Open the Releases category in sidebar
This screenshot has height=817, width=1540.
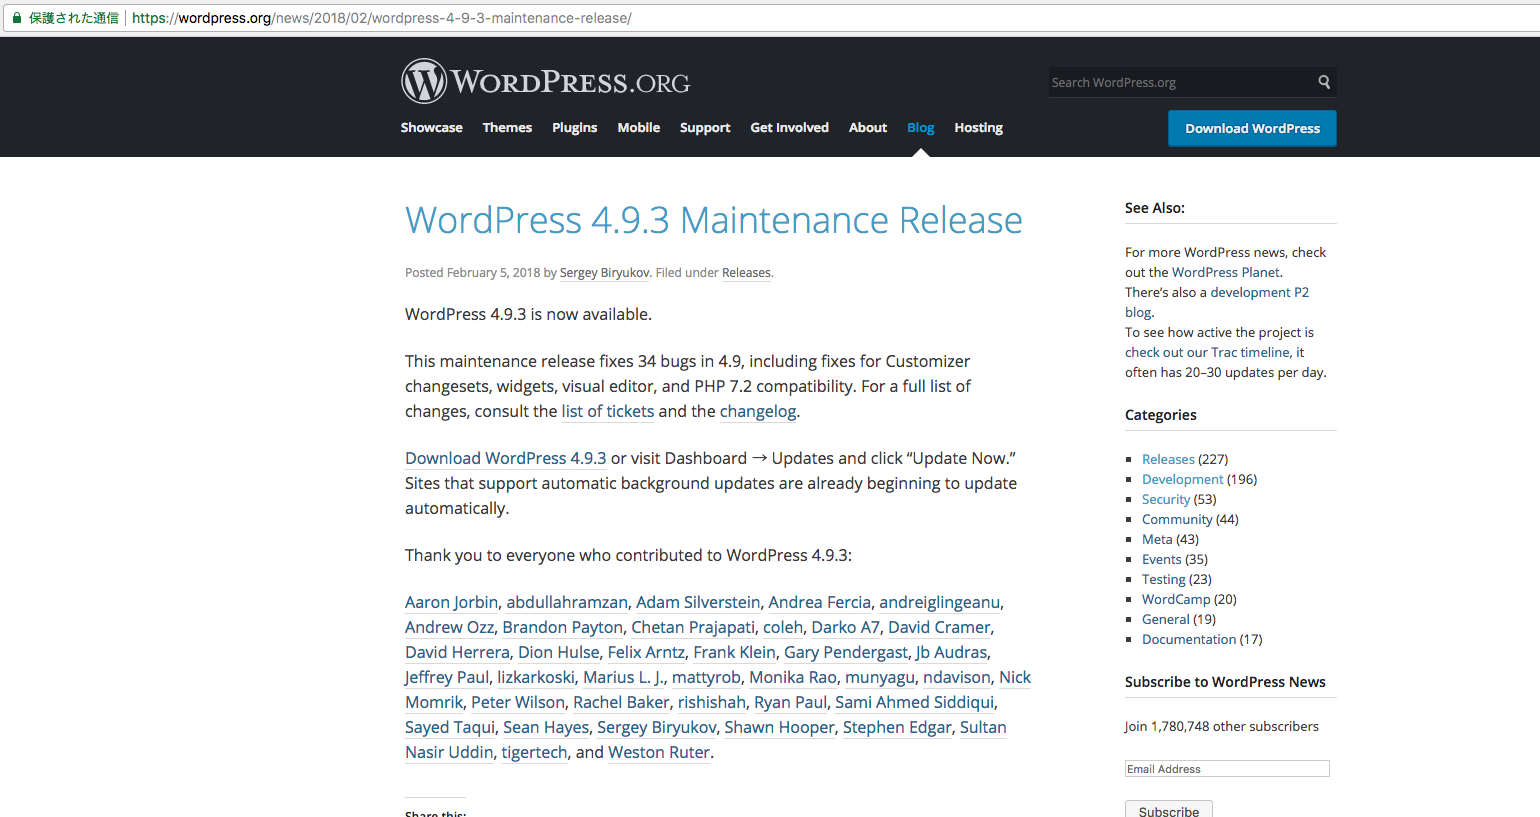click(1168, 459)
